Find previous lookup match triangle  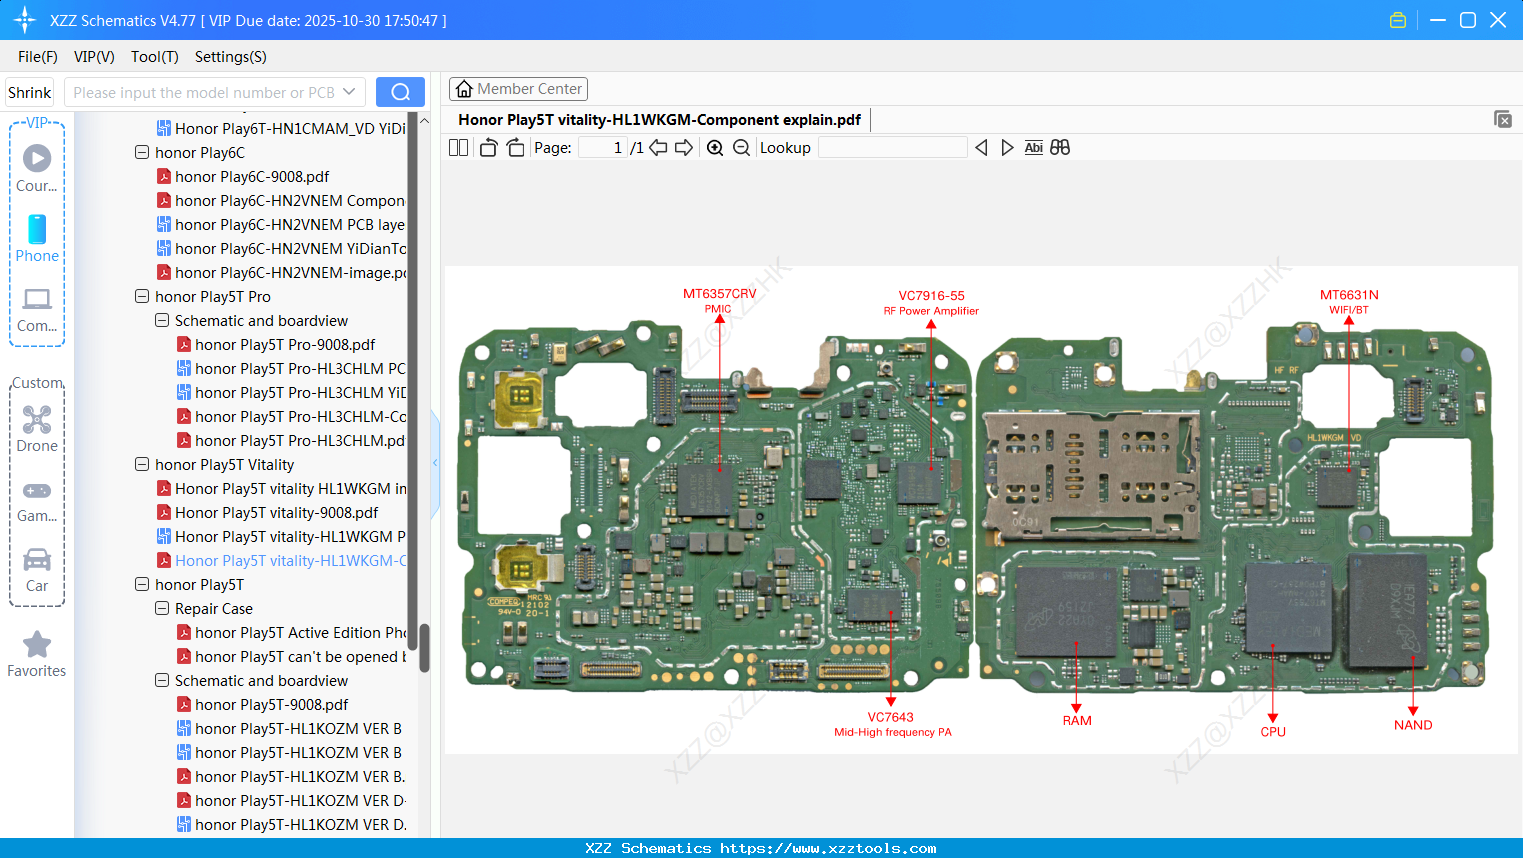tap(981, 148)
